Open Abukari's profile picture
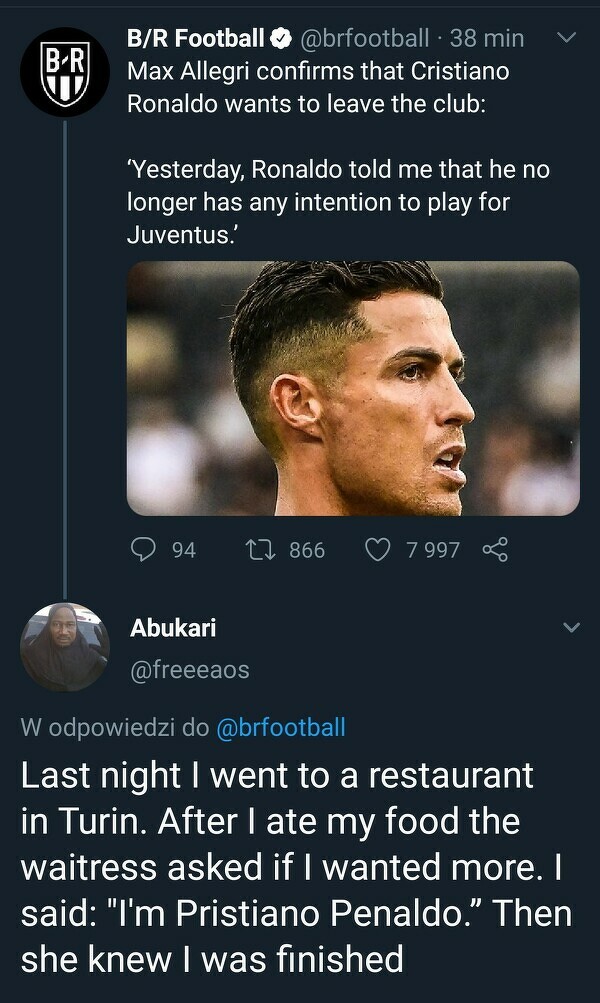The width and height of the screenshot is (600, 1003). (64, 647)
